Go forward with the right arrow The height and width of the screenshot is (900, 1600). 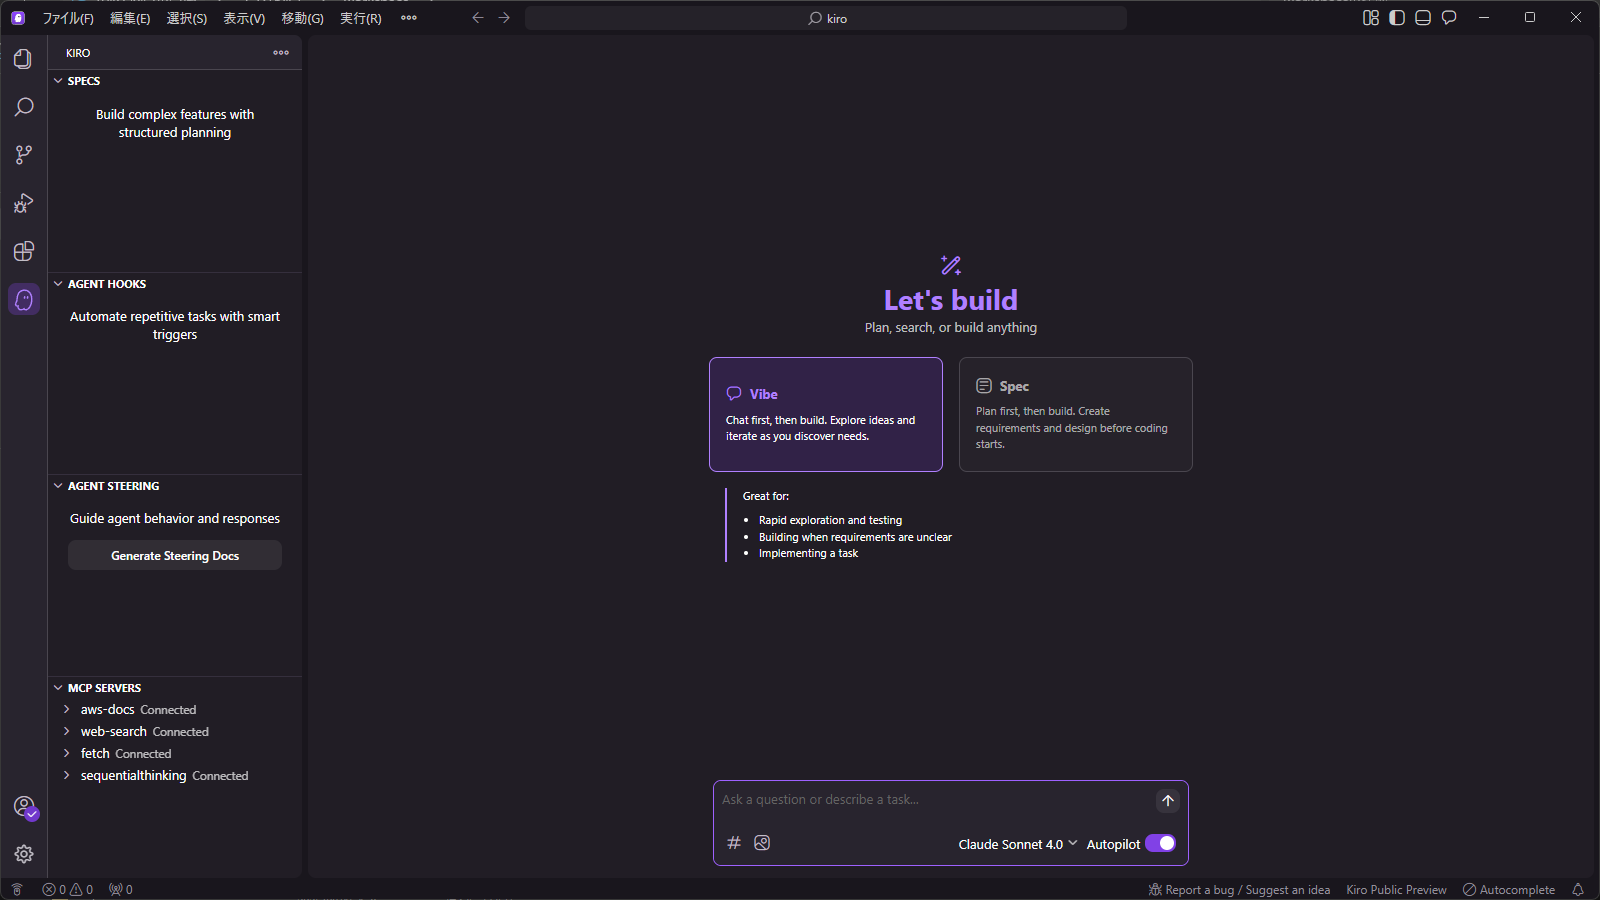(504, 18)
